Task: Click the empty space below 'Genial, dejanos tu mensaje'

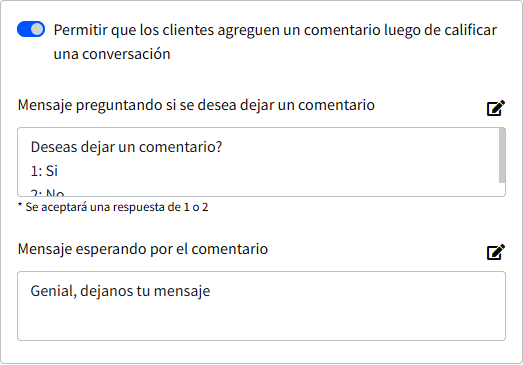Action: tap(262, 320)
